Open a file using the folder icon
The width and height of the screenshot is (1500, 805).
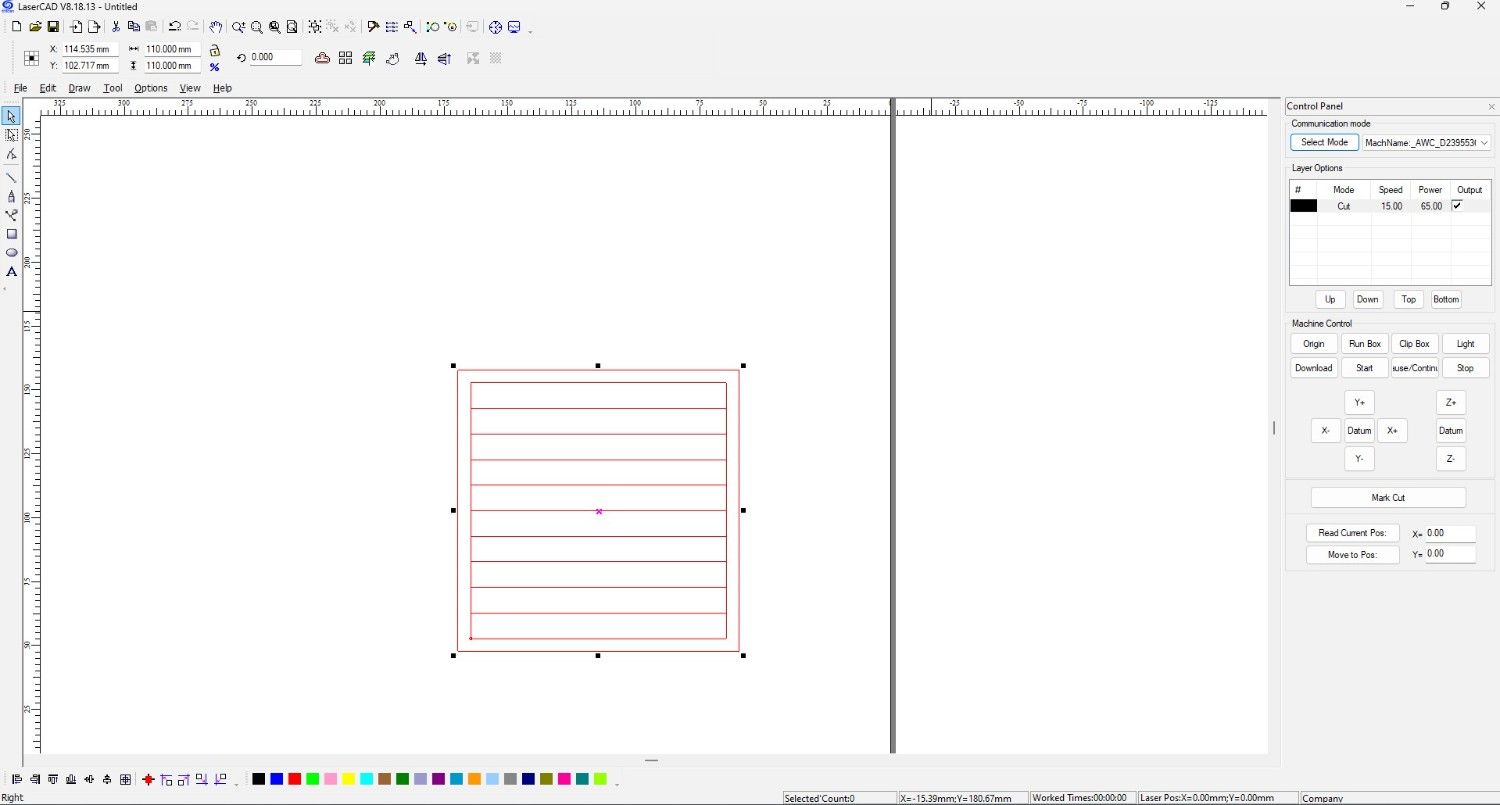coord(35,27)
